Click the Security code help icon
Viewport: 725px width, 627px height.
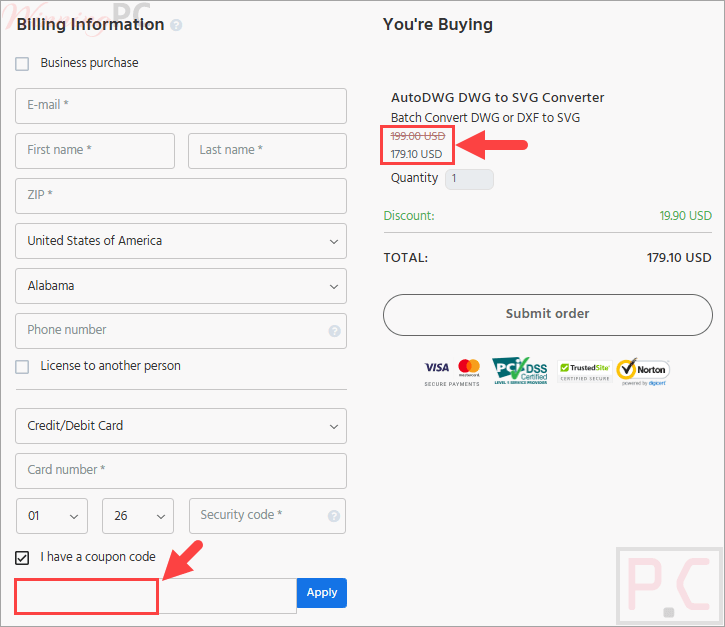pyautogui.click(x=333, y=516)
